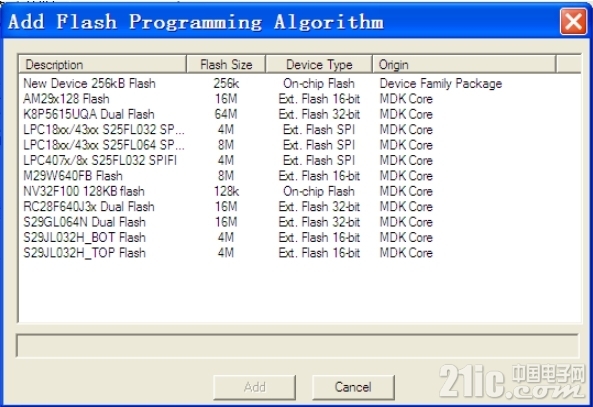Screen dimensions: 593x407
Task: Click MDK Core in the AM29x128 row
Action: (x=406, y=99)
